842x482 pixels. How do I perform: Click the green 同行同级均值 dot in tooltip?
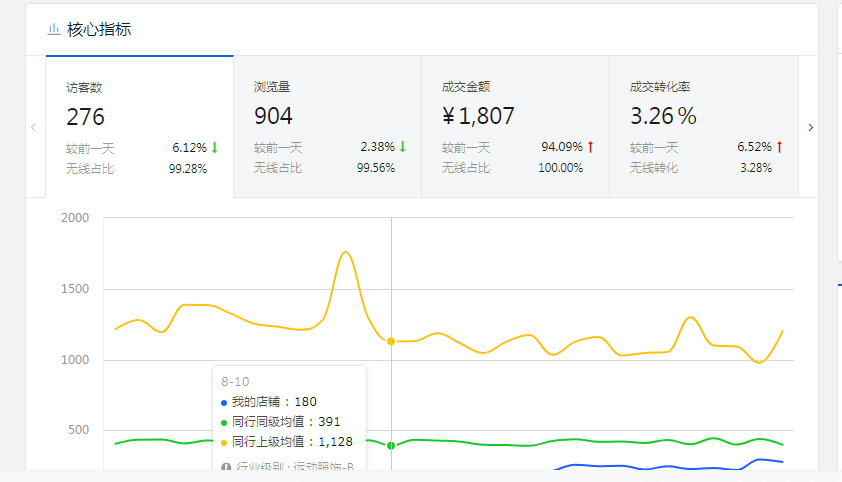click(x=224, y=422)
